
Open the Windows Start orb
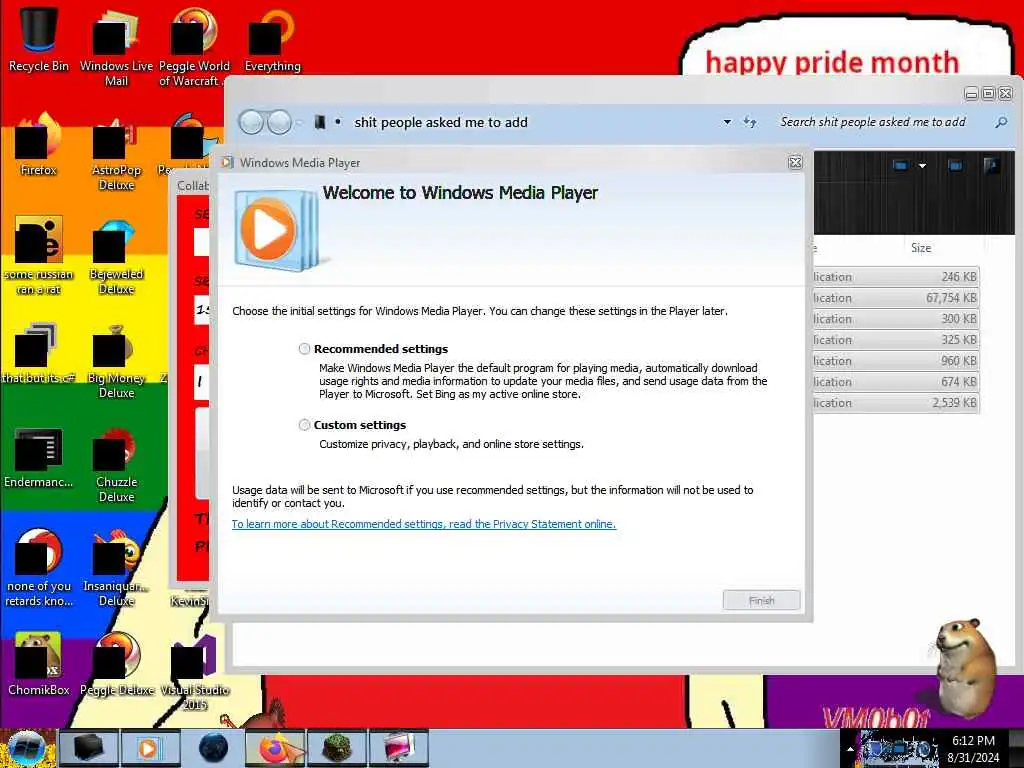pyautogui.click(x=26, y=748)
